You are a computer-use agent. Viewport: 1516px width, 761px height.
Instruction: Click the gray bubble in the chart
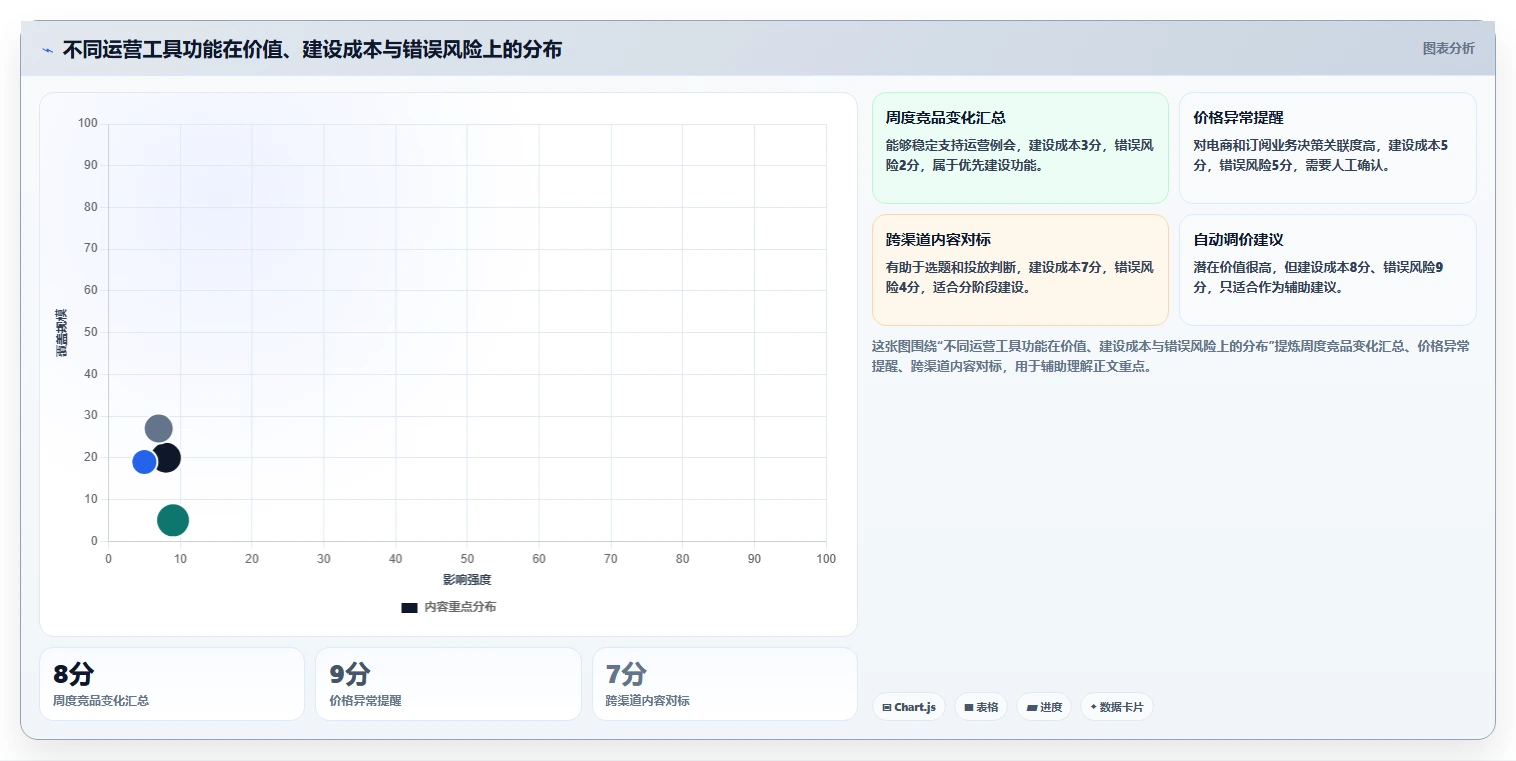[158, 429]
